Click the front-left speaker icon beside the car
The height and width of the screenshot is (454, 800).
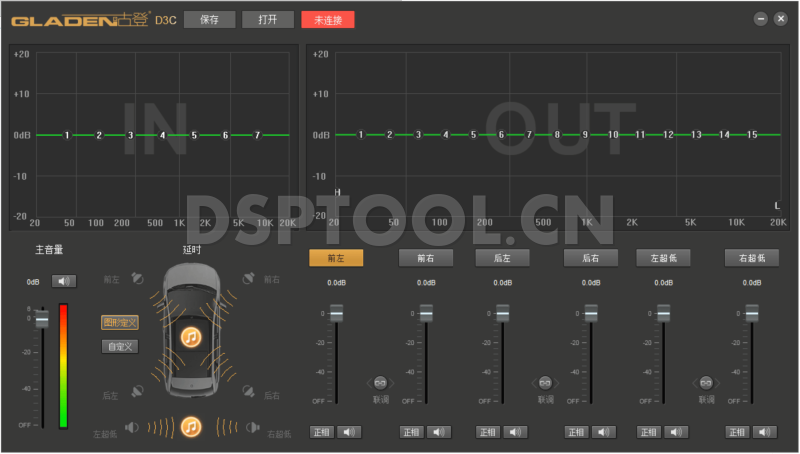(x=138, y=279)
